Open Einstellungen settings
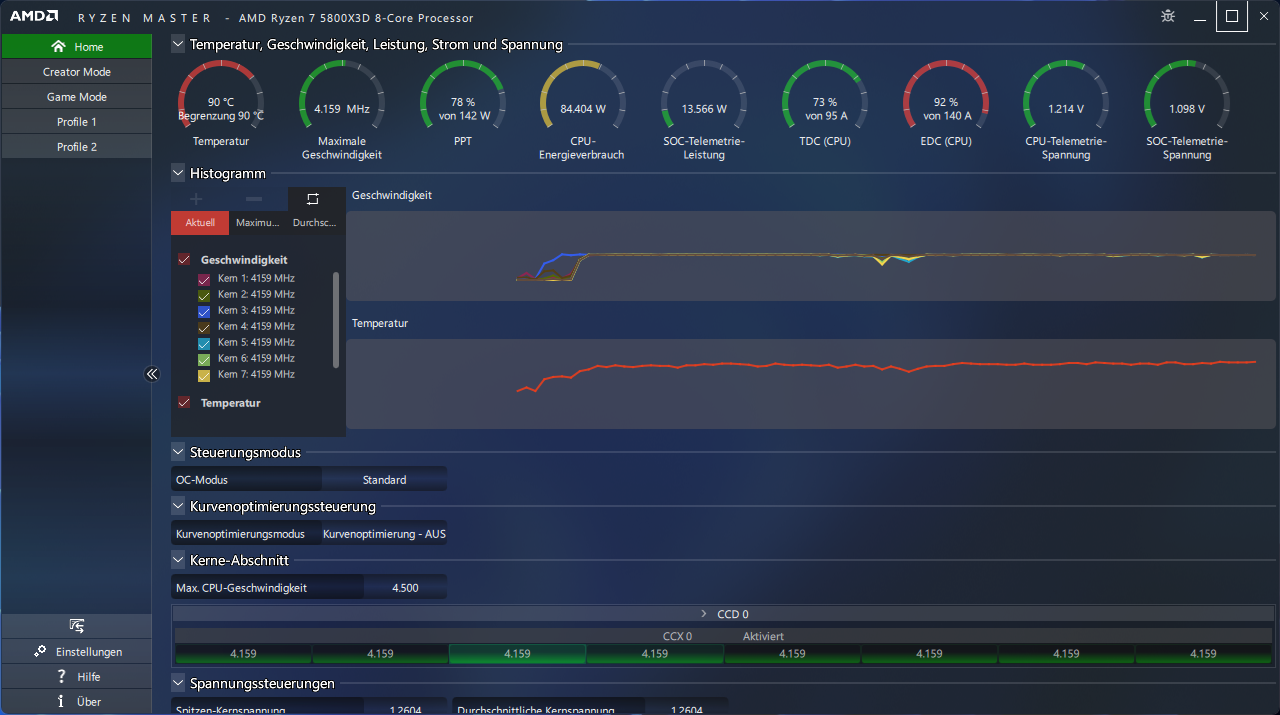 coord(77,651)
